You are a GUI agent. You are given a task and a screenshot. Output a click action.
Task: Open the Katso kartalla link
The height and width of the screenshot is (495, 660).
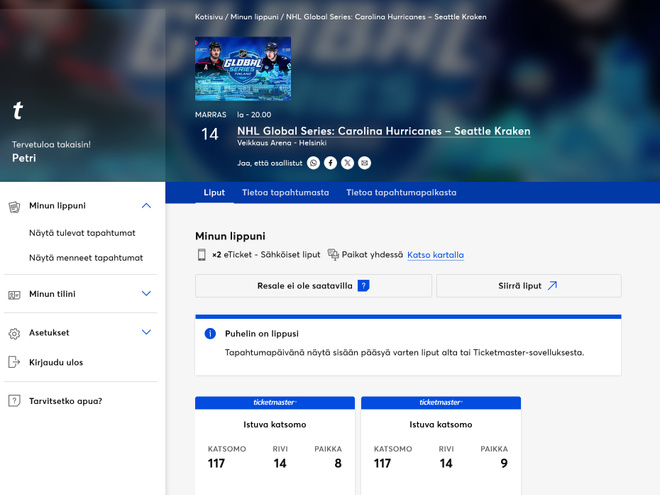[436, 255]
